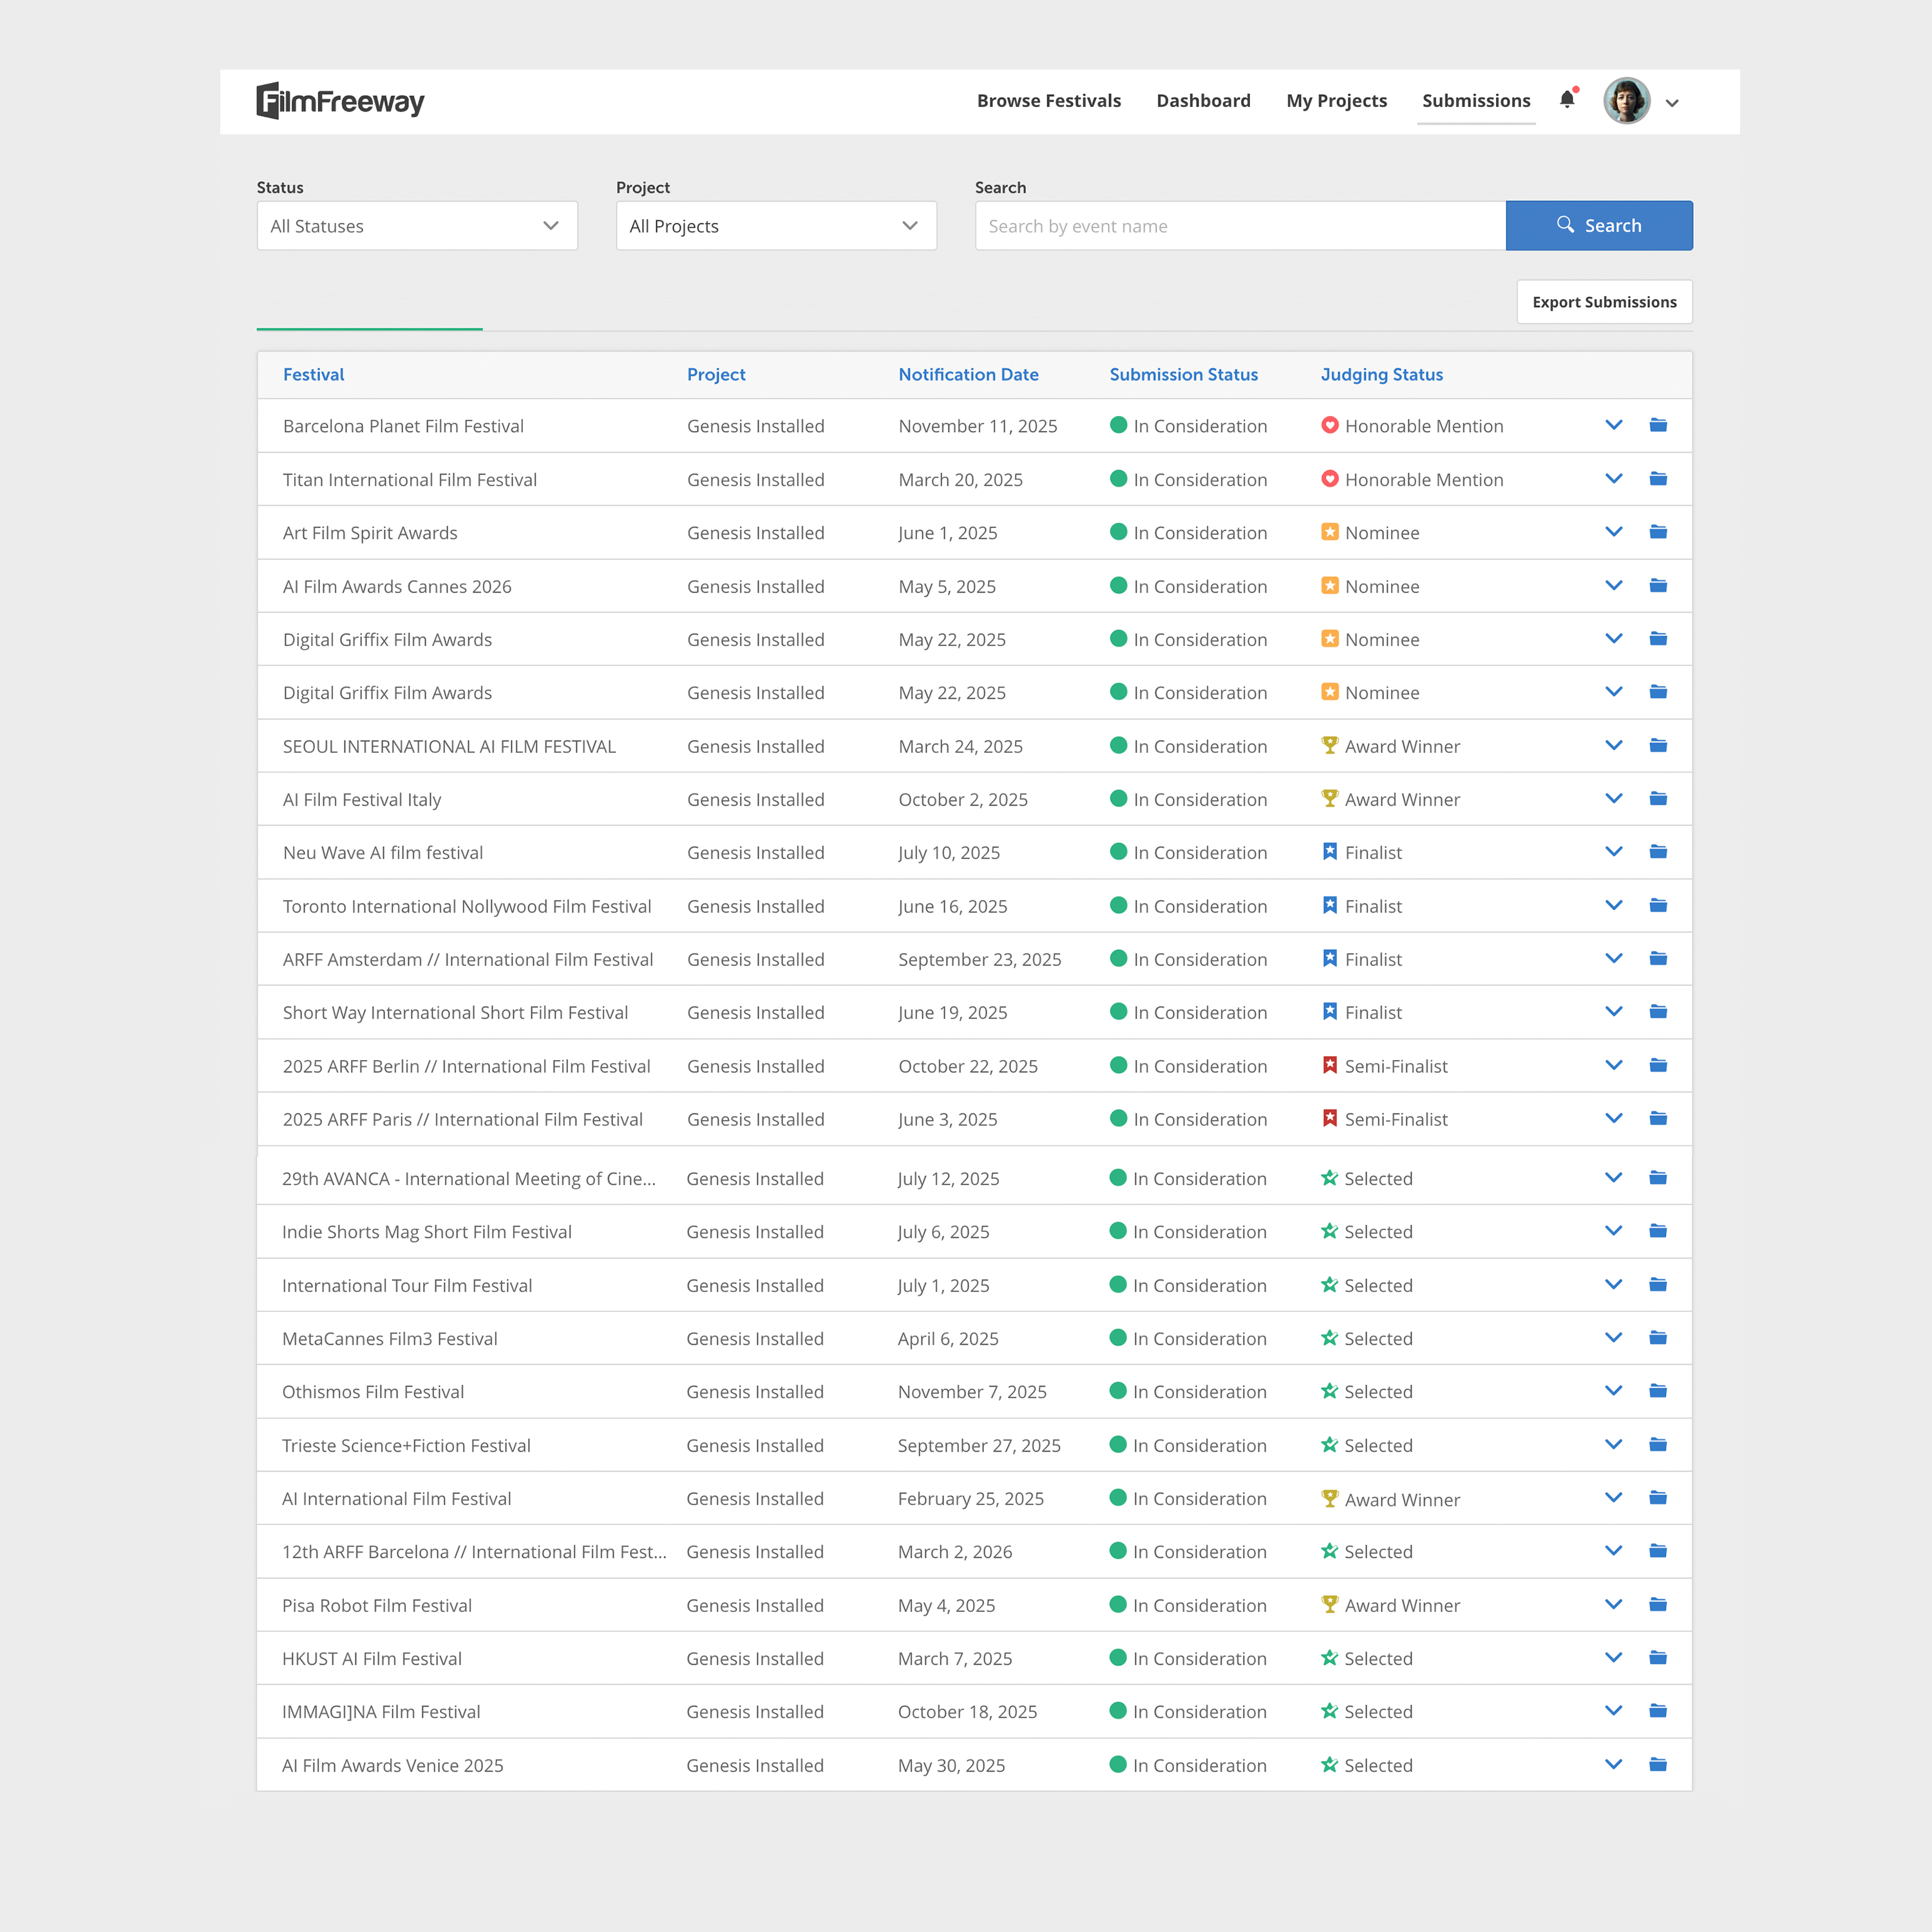The image size is (1932, 1932).
Task: Click the blue Search button
Action: pyautogui.click(x=1599, y=226)
